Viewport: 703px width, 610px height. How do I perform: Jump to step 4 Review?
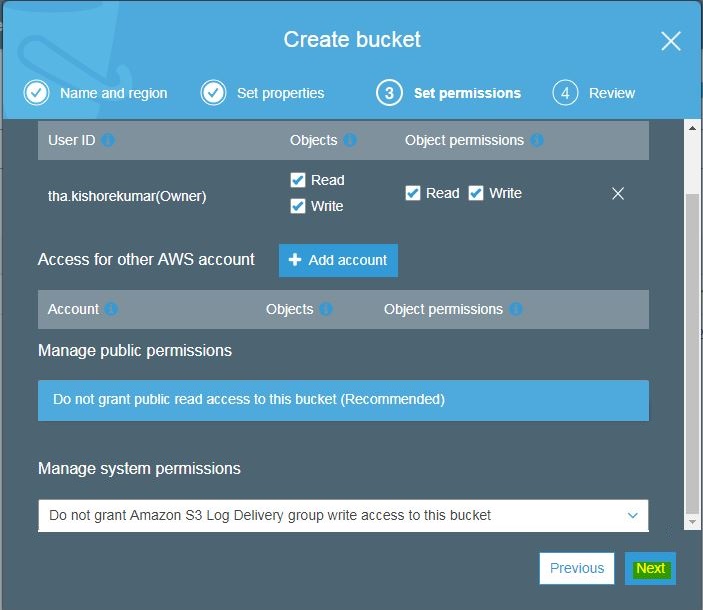pos(594,93)
